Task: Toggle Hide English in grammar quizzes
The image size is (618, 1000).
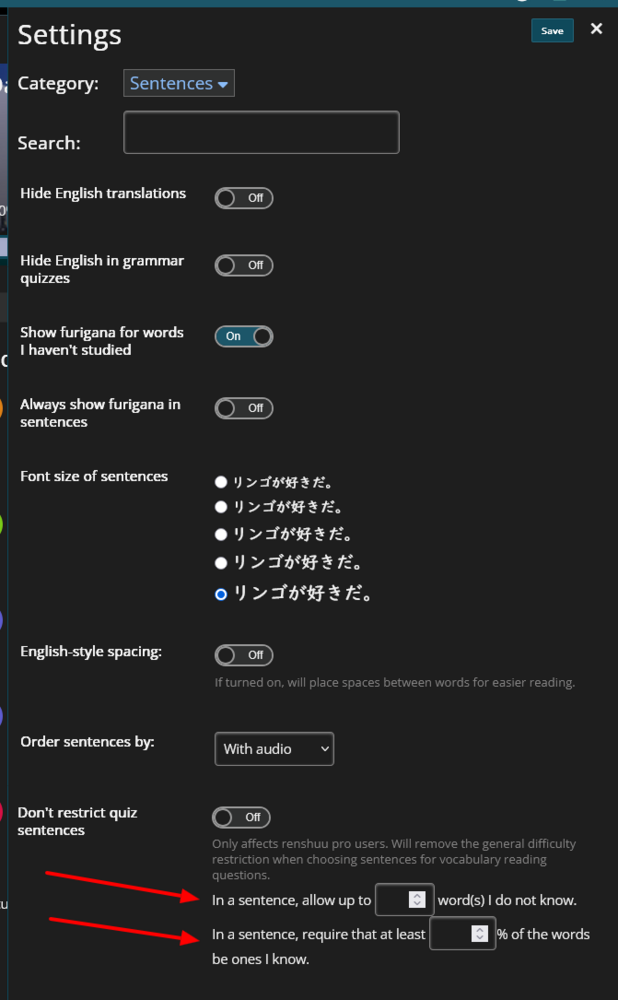Action: coord(244,265)
